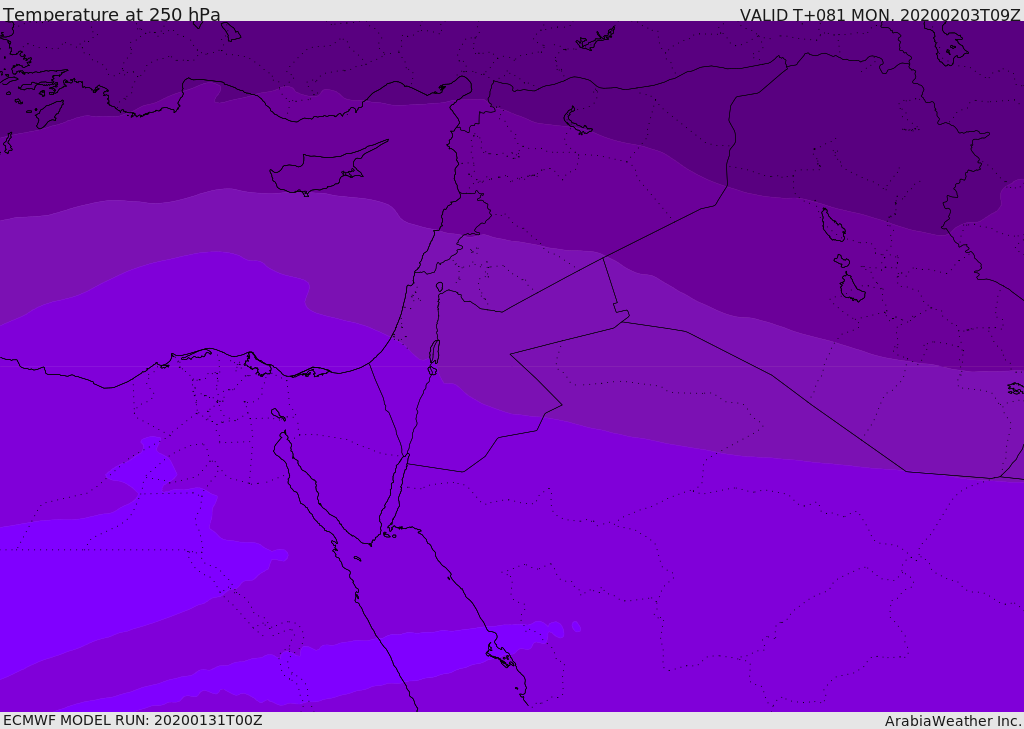Viewport: 1024px width, 729px height.
Task: Click 'ECMWF MODEL RUN: 20200131T00Z' text
Action: (133, 720)
